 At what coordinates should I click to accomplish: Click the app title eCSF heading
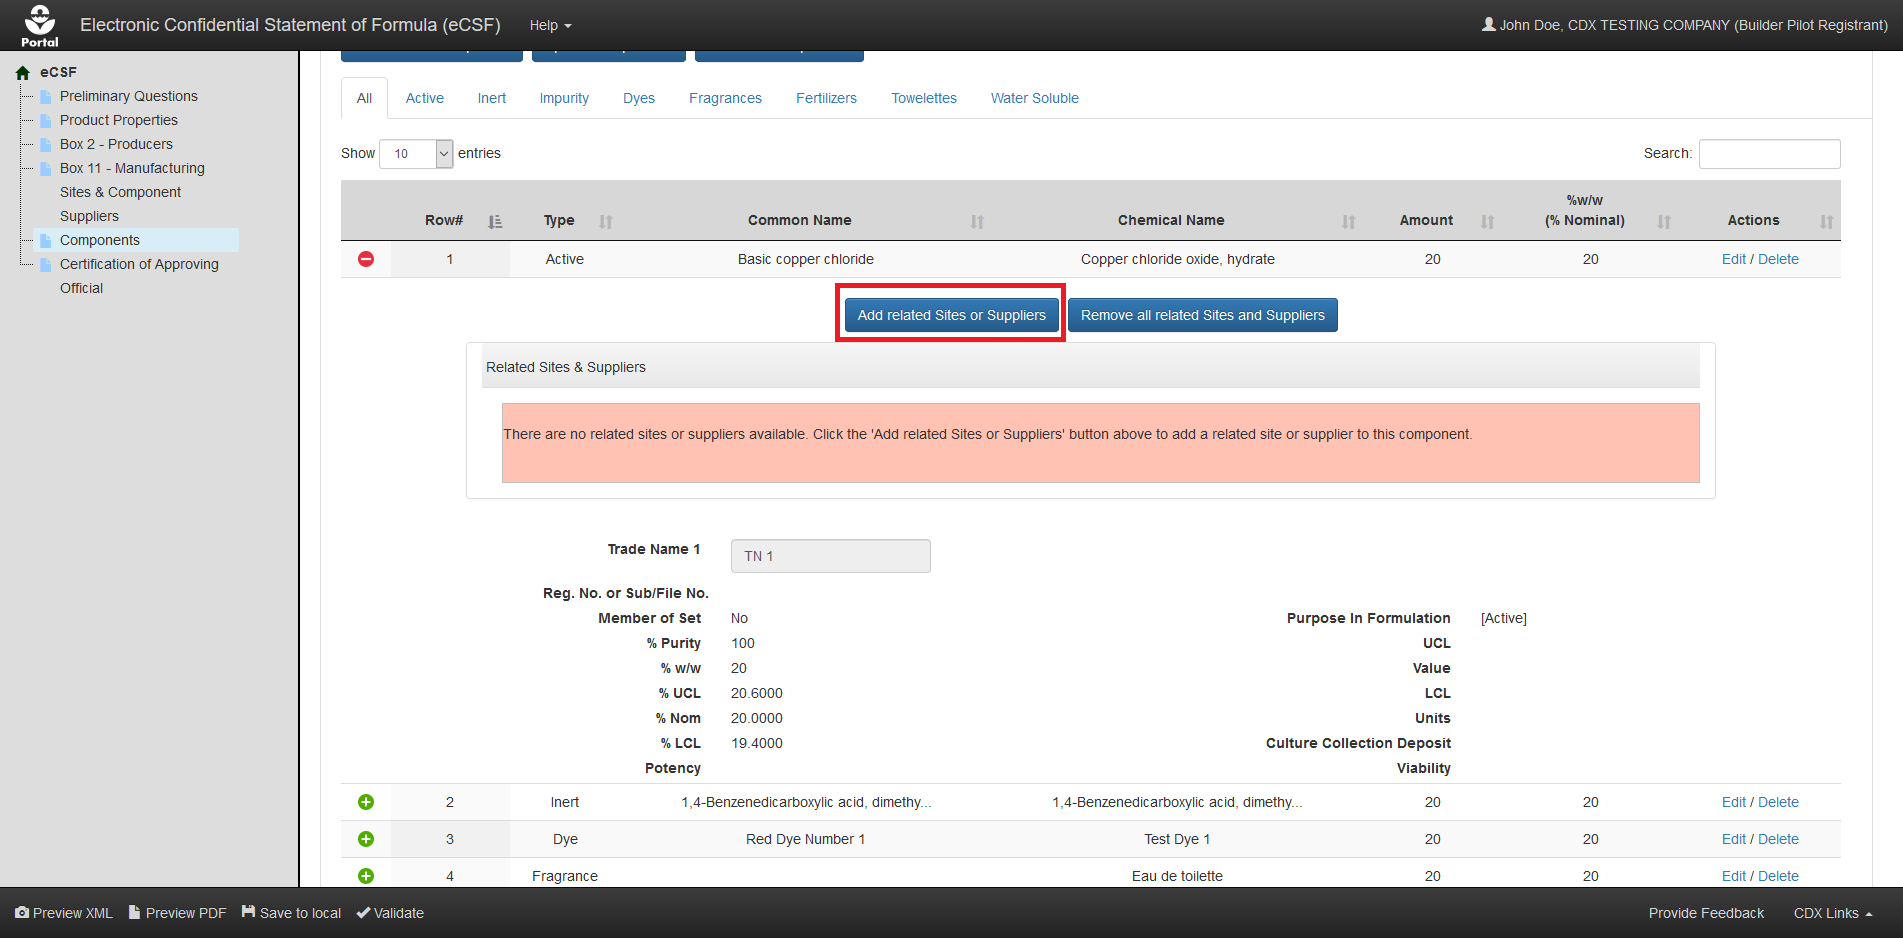[x=290, y=25]
